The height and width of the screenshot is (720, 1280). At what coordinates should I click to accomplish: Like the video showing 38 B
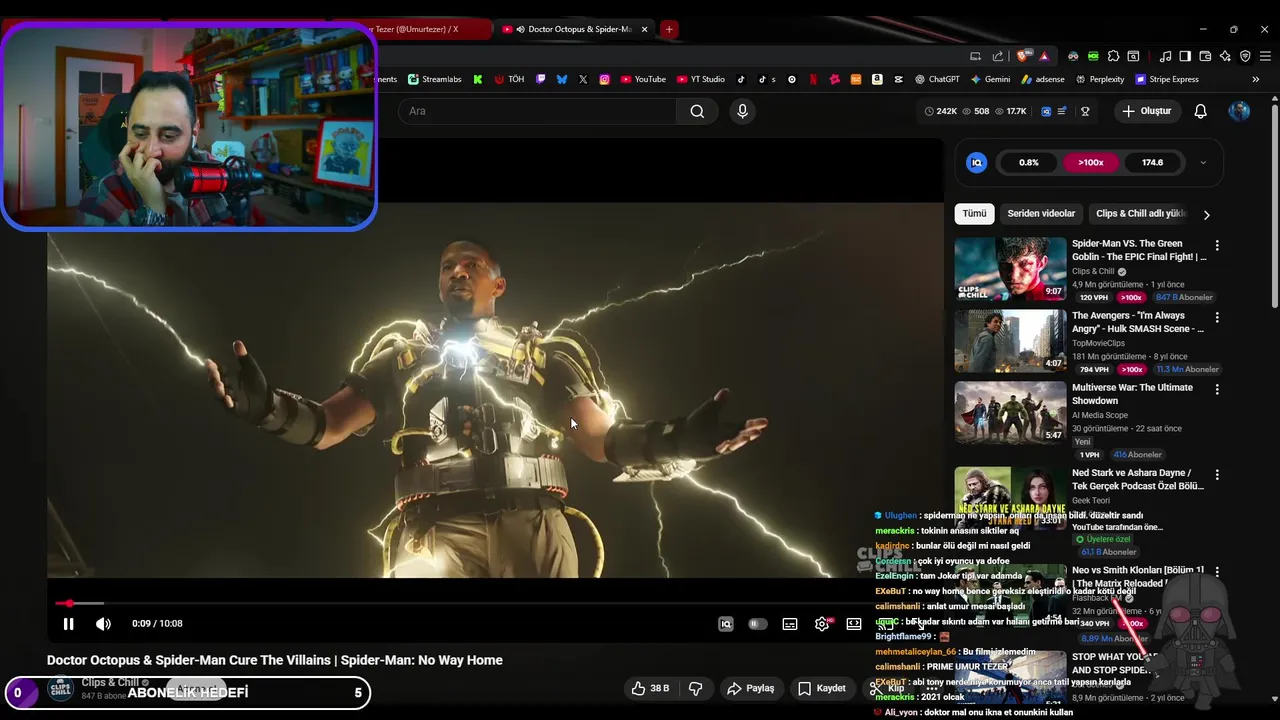(649, 688)
